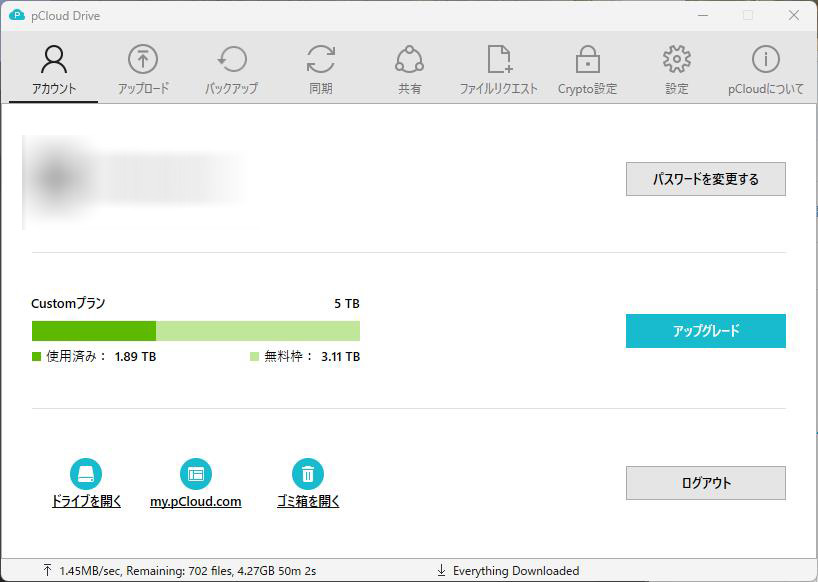This screenshot has height=582, width=818.
Task: Open the pCloudについて info tab
Action: click(x=766, y=69)
